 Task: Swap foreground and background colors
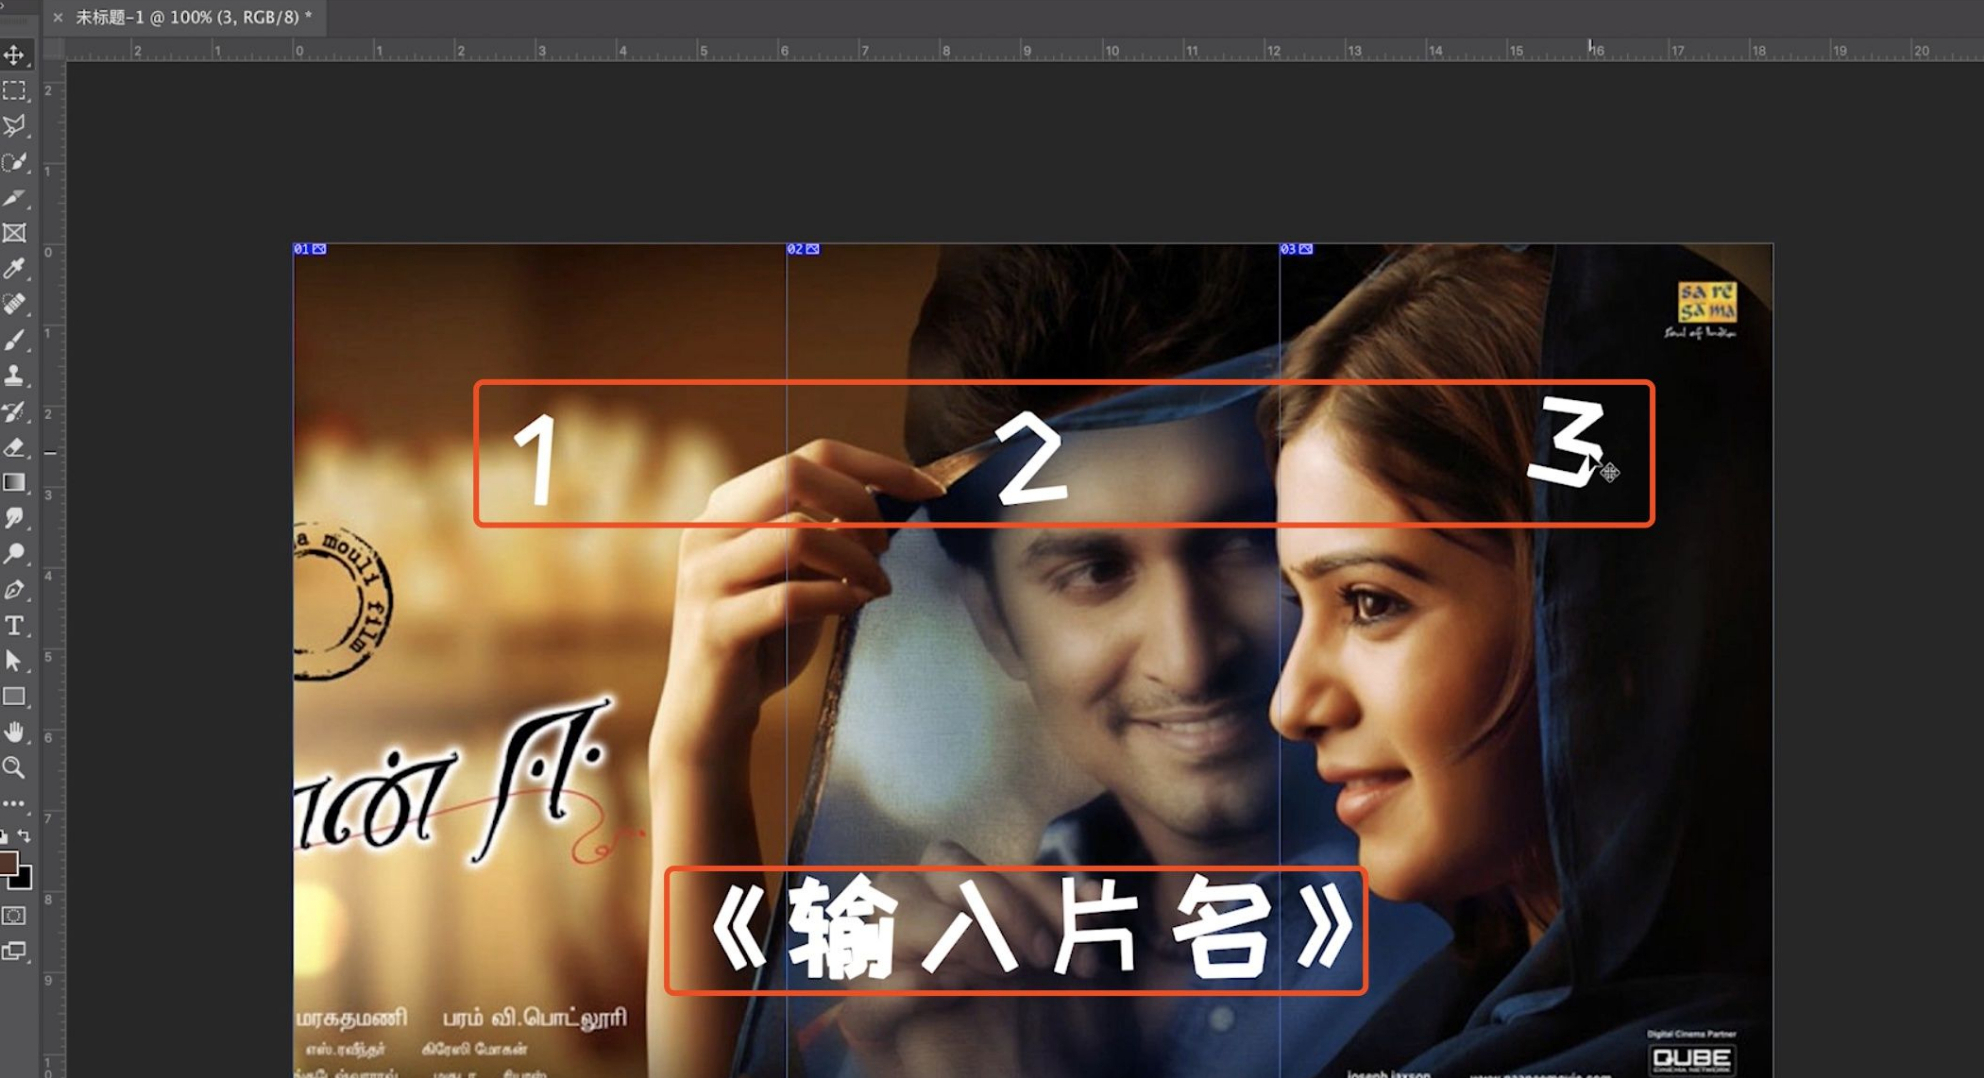tap(24, 836)
